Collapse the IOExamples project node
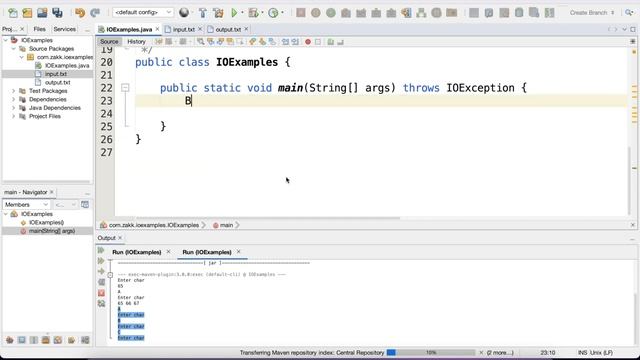Screen dimensions: 640x360 tap(6, 40)
